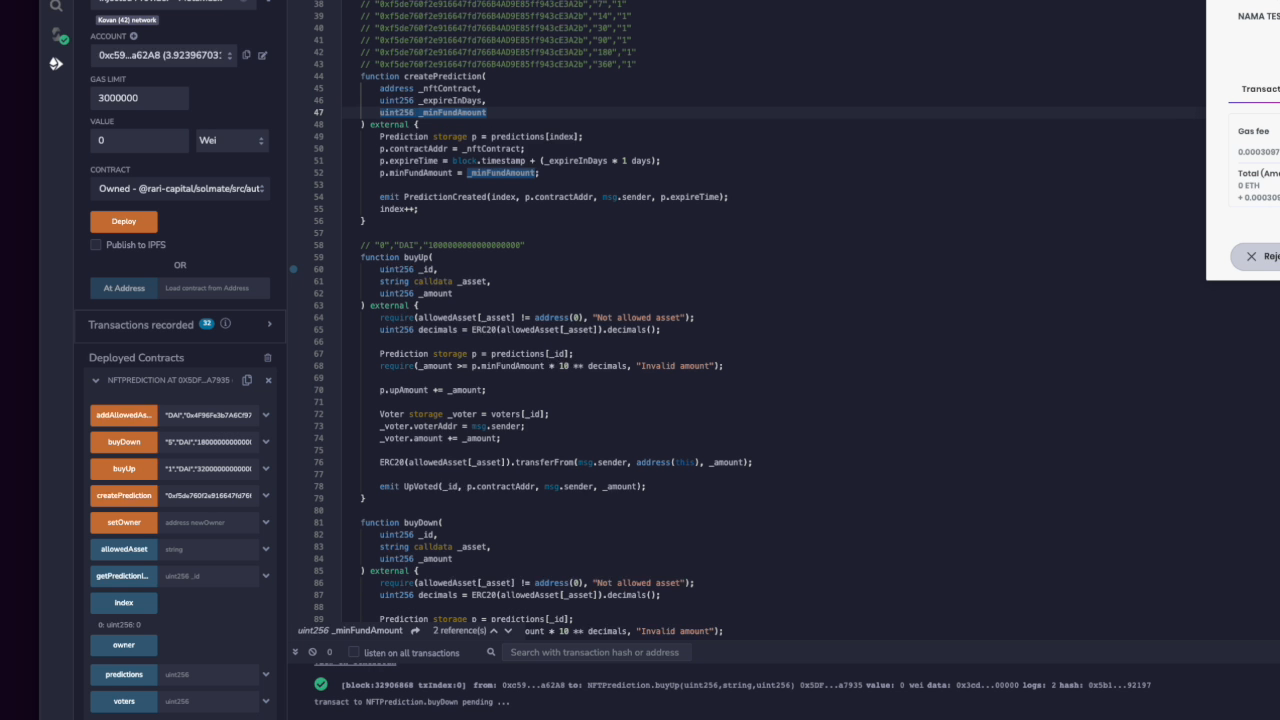Viewport: 1280px width, 720px height.
Task: Call the createPrediction function button
Action: click(124, 496)
